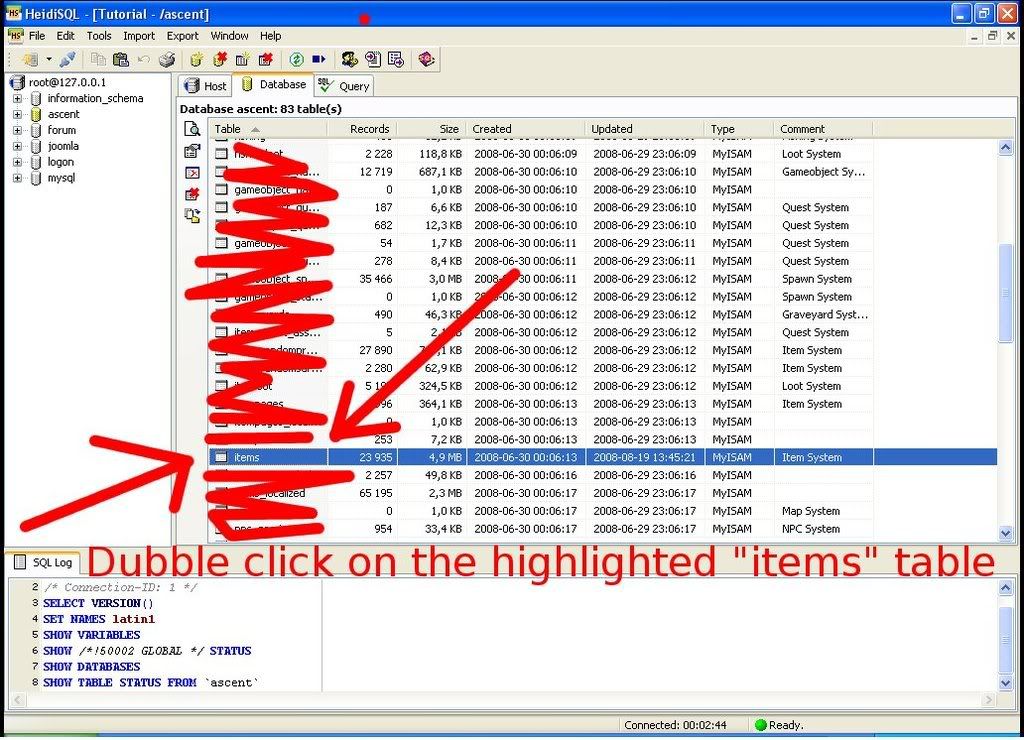Viewport: 1024px width, 740px height.
Task: Click SHOW DATABASES line in SQL log
Action: pos(91,667)
